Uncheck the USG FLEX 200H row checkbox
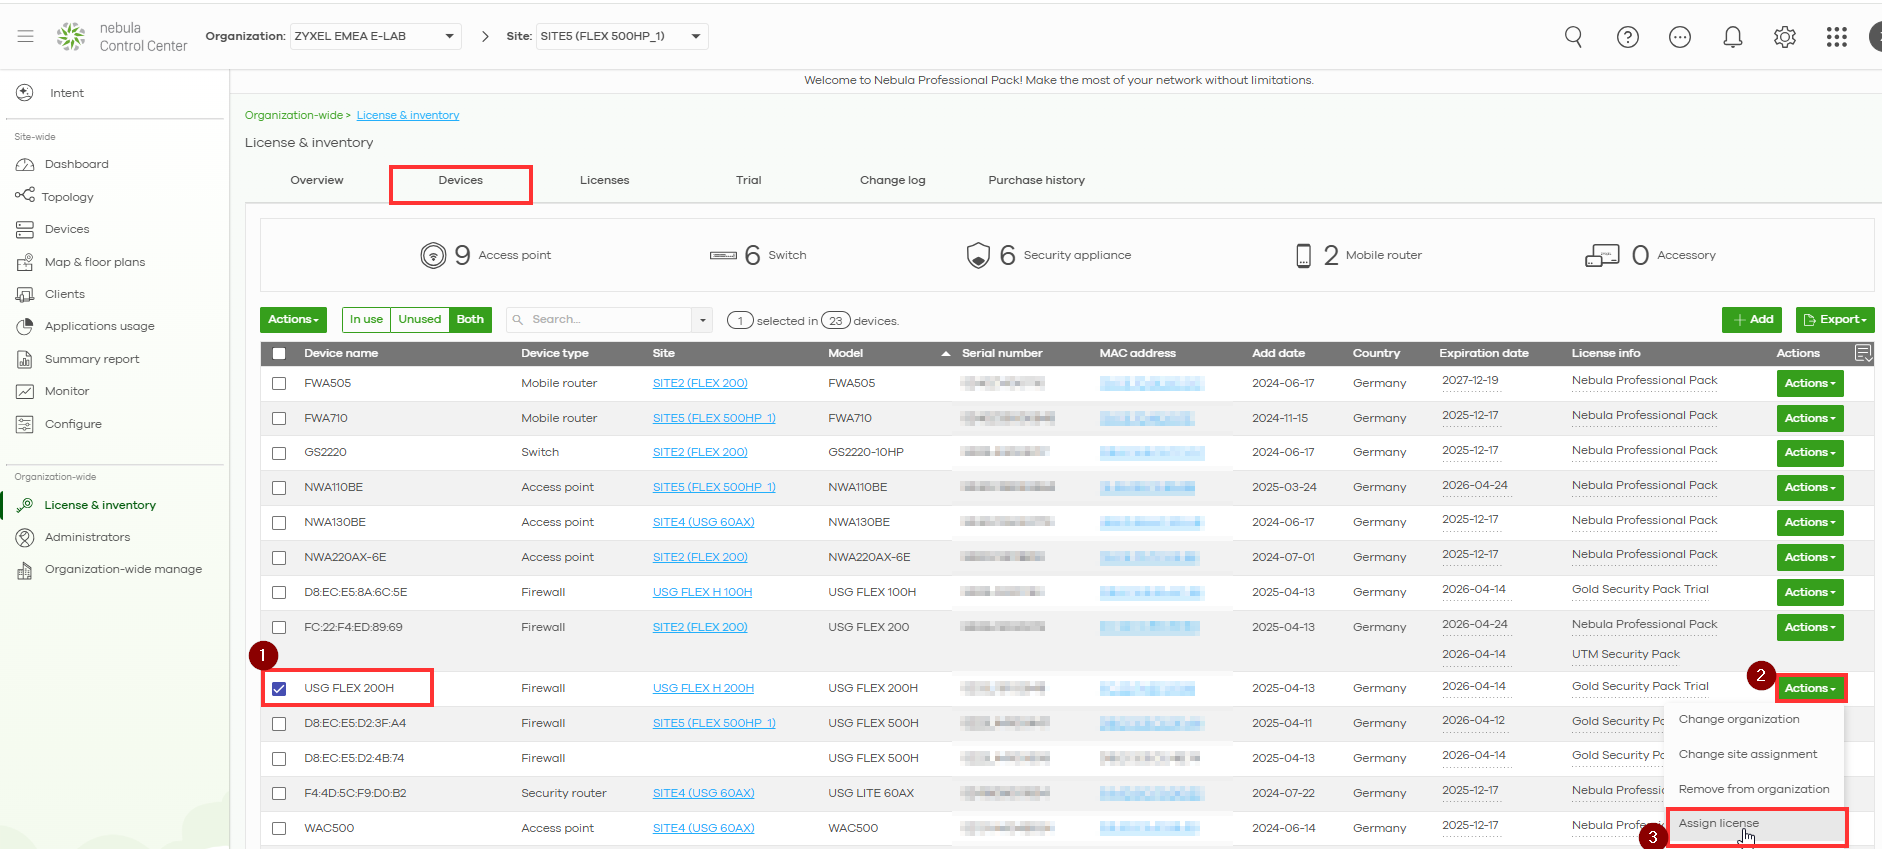Image resolution: width=1882 pixels, height=849 pixels. [x=279, y=688]
